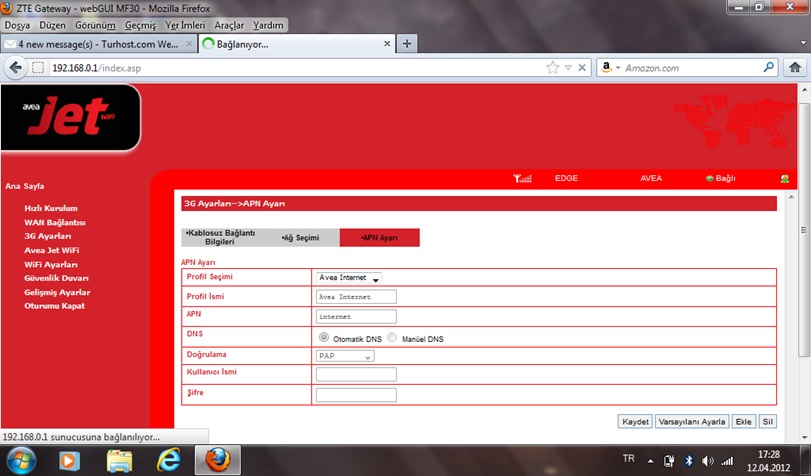Click Varsayılanı Ayarla button
Viewport: 811px width, 476px height.
pos(692,422)
